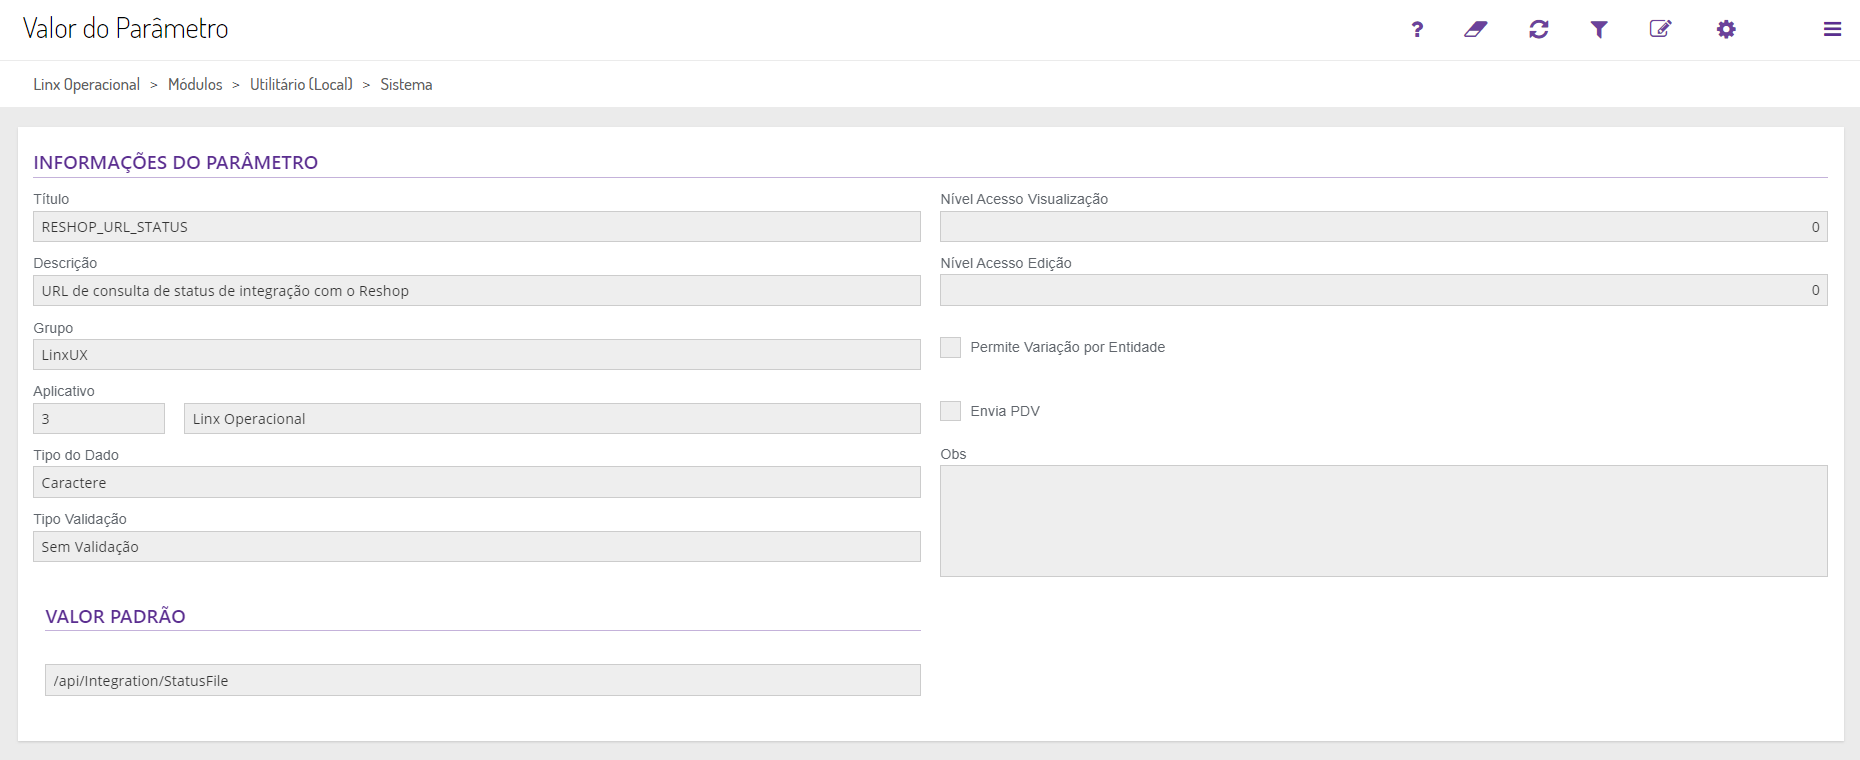Click the edit pencil icon
The image size is (1860, 760).
1660,29
